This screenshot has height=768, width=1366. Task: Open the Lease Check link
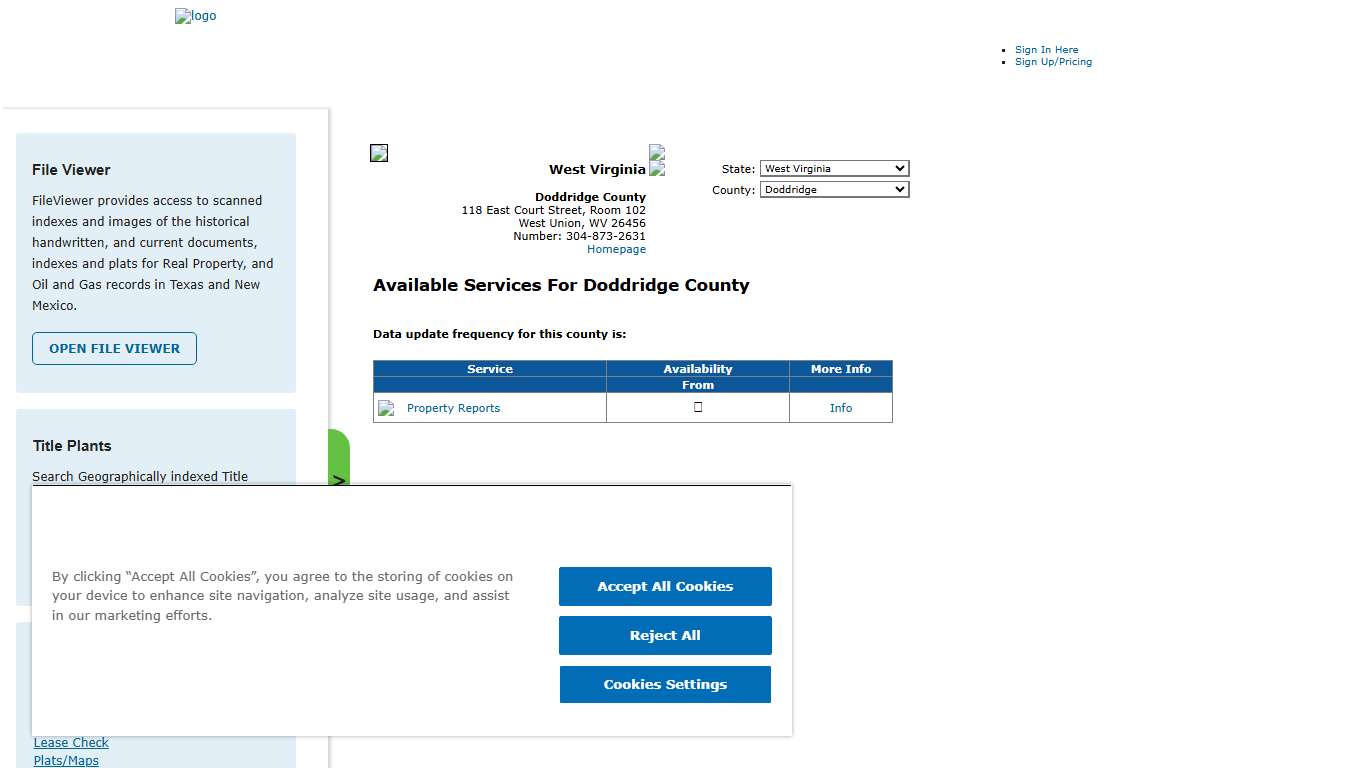pyautogui.click(x=70, y=742)
